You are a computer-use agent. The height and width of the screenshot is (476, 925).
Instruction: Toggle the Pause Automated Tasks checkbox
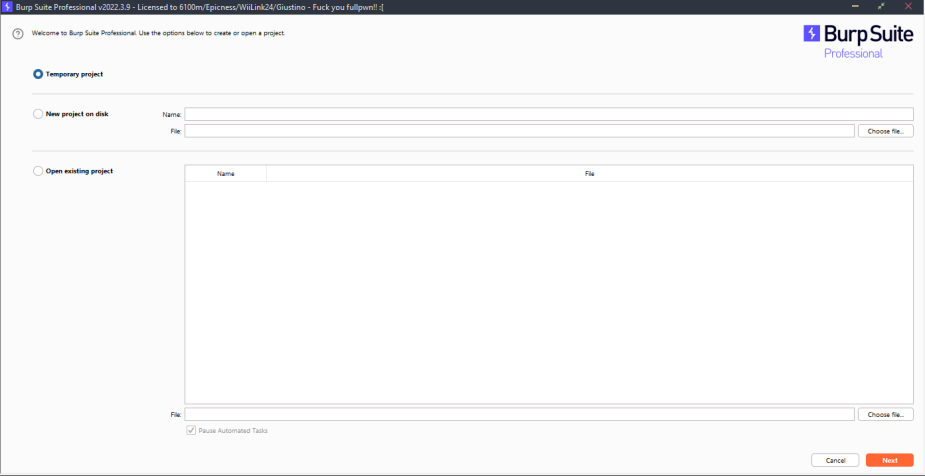click(191, 431)
